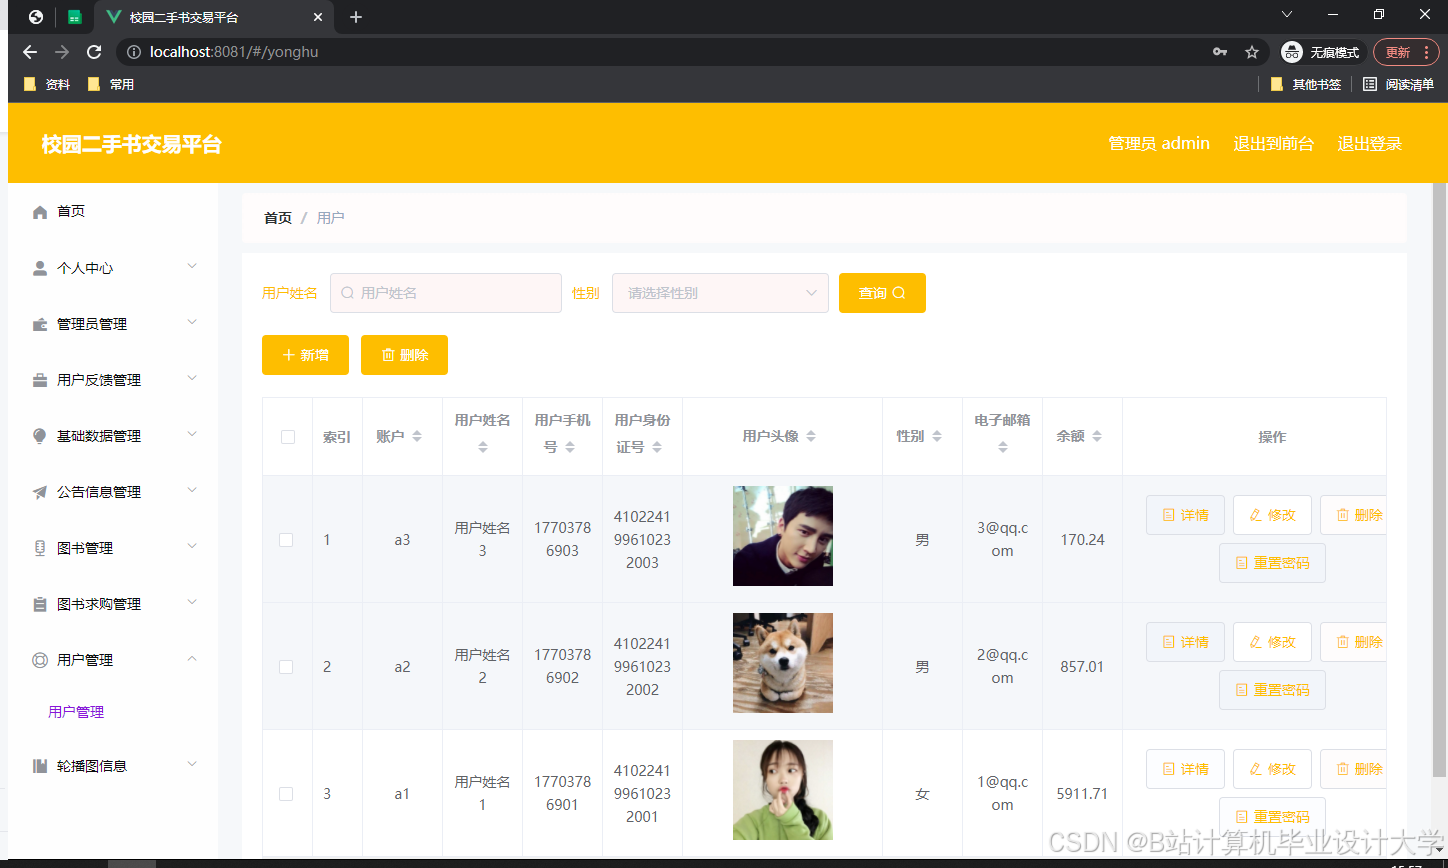Click the 用户姓名 search input field

(x=446, y=293)
